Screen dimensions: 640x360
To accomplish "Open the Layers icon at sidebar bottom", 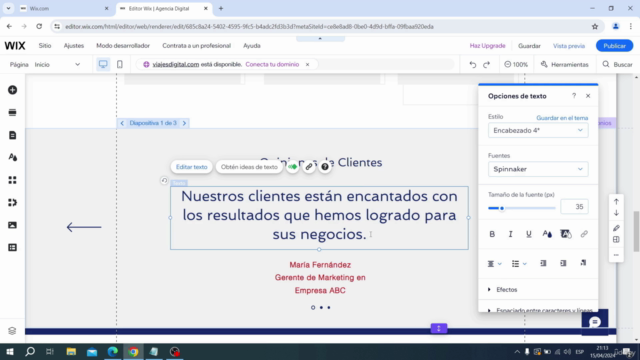I will [x=12, y=331].
